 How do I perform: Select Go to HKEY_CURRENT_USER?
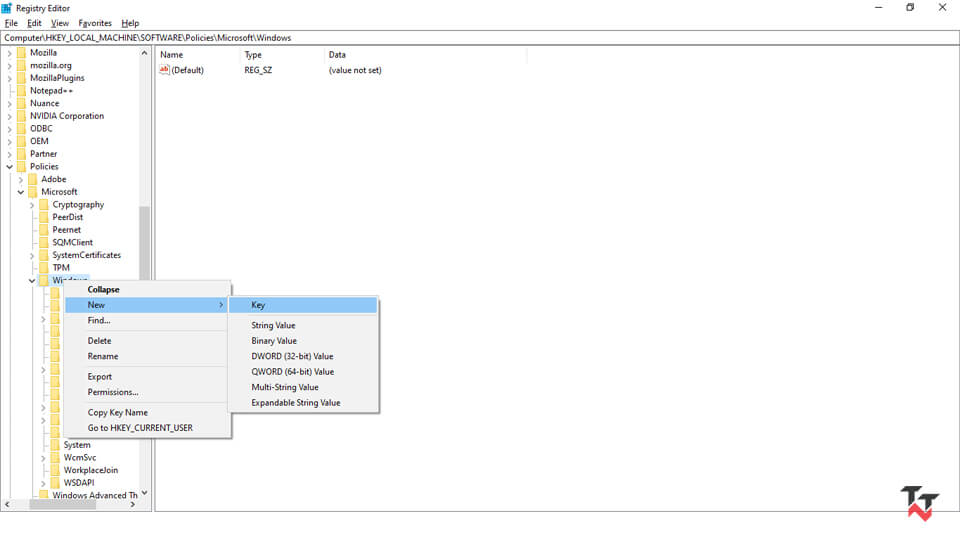pyautogui.click(x=147, y=428)
